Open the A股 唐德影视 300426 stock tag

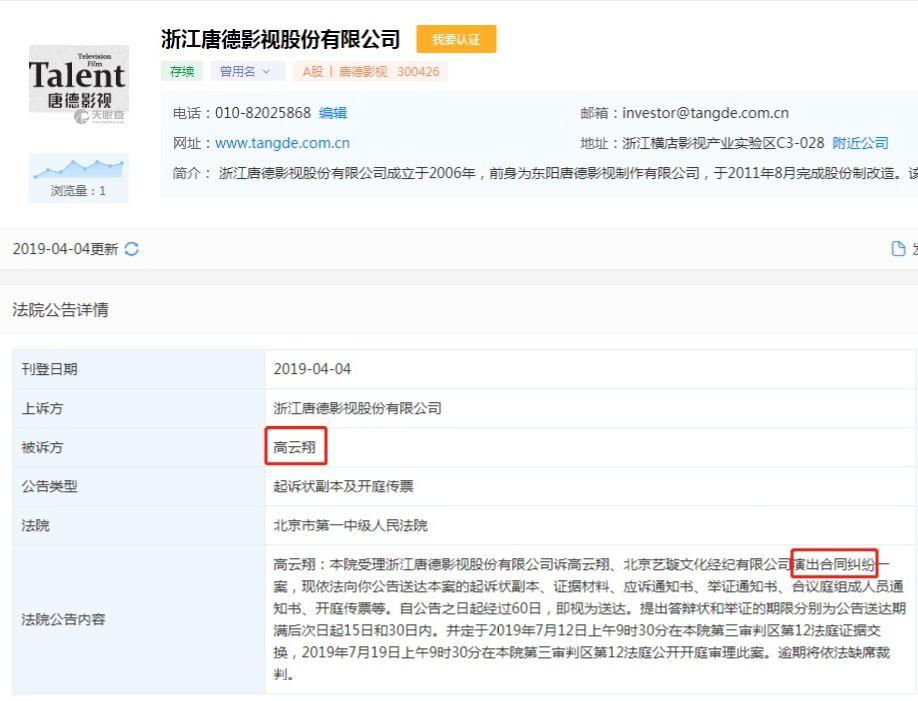click(371, 71)
